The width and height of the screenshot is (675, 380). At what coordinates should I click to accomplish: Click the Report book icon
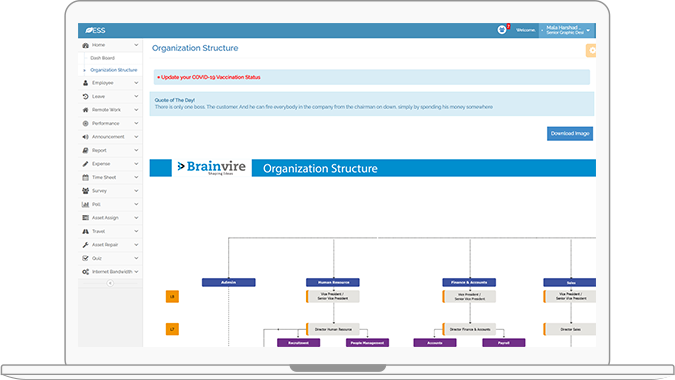pos(85,150)
